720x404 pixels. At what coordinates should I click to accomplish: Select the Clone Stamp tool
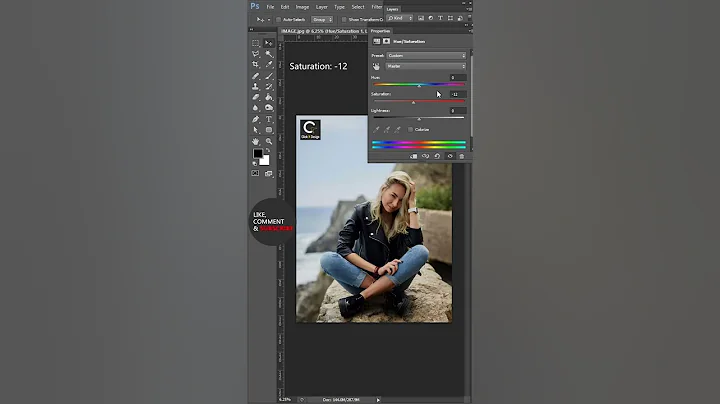(255, 86)
